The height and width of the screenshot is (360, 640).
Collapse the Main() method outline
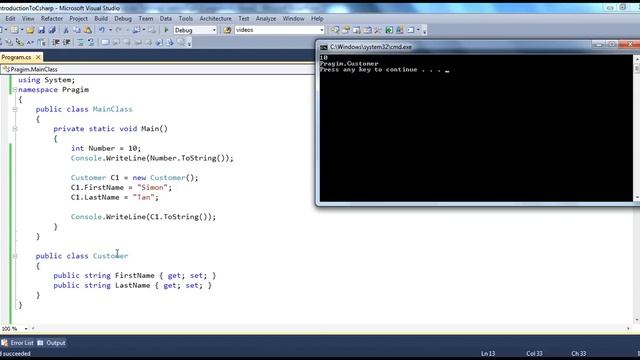click(x=15, y=129)
